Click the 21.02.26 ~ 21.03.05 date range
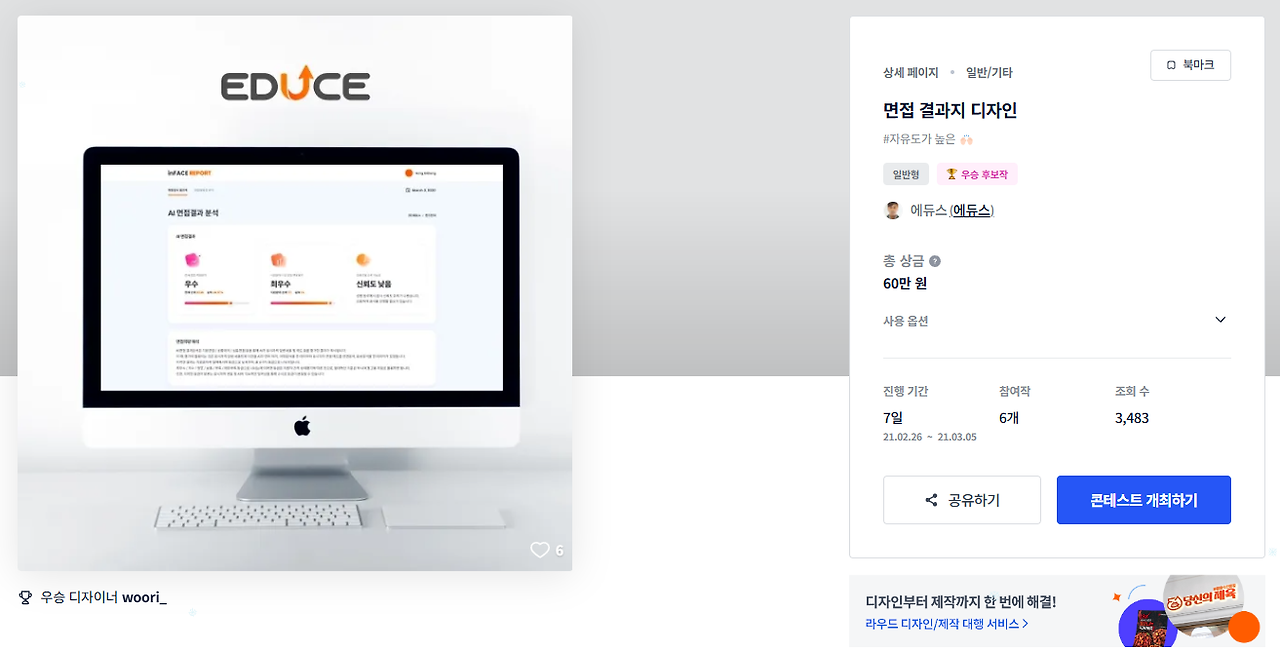Viewport: 1280px width, 651px height. [930, 437]
